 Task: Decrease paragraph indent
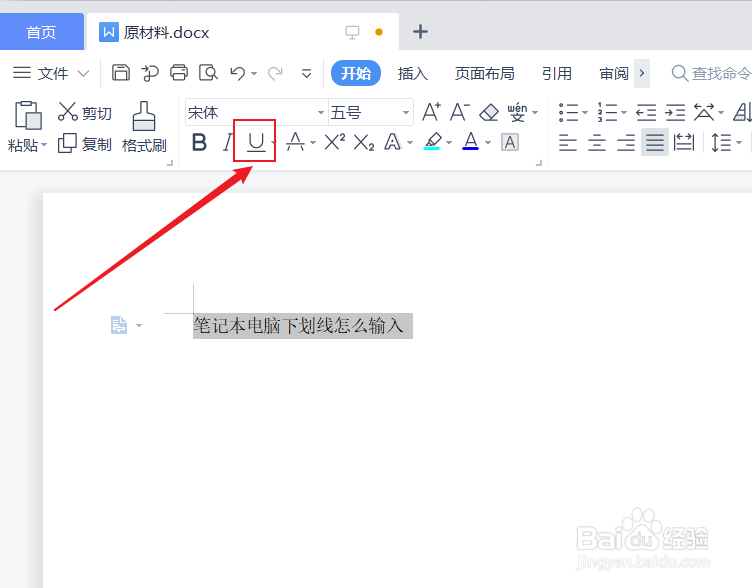coord(646,113)
